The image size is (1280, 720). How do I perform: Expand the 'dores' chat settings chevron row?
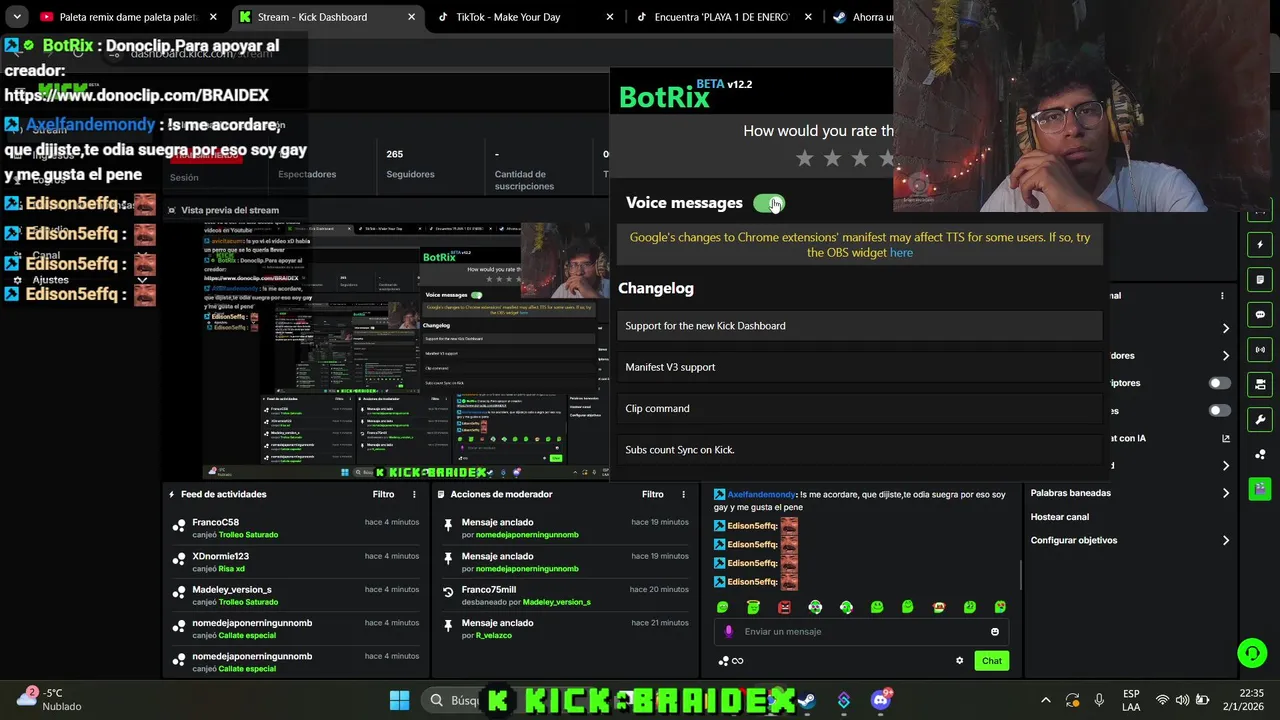(x=1225, y=356)
